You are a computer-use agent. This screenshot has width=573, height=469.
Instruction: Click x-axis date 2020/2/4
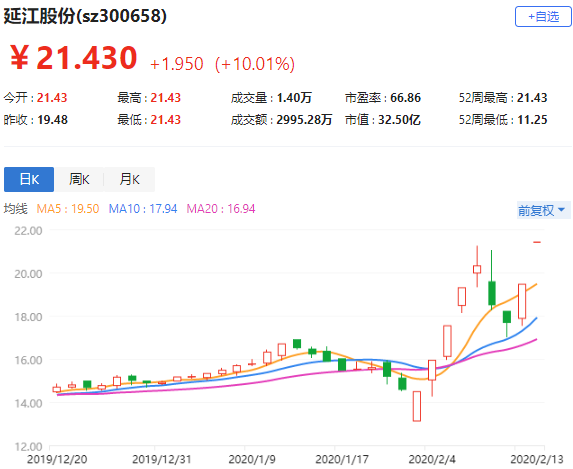click(x=432, y=459)
